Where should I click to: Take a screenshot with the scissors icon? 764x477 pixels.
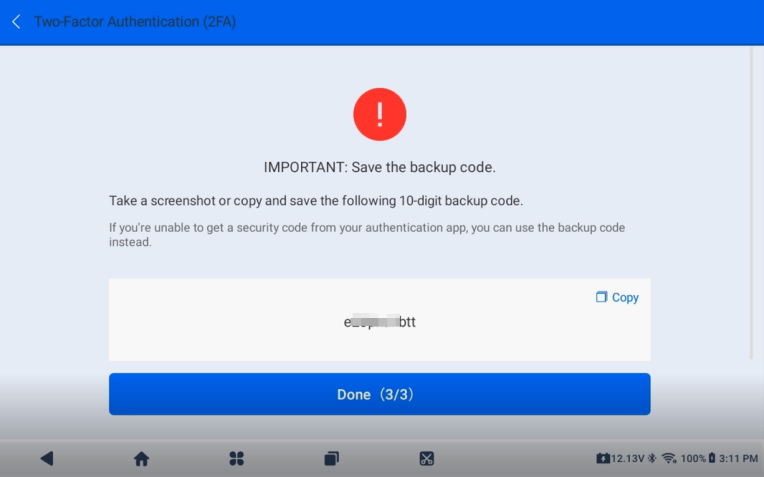426,458
